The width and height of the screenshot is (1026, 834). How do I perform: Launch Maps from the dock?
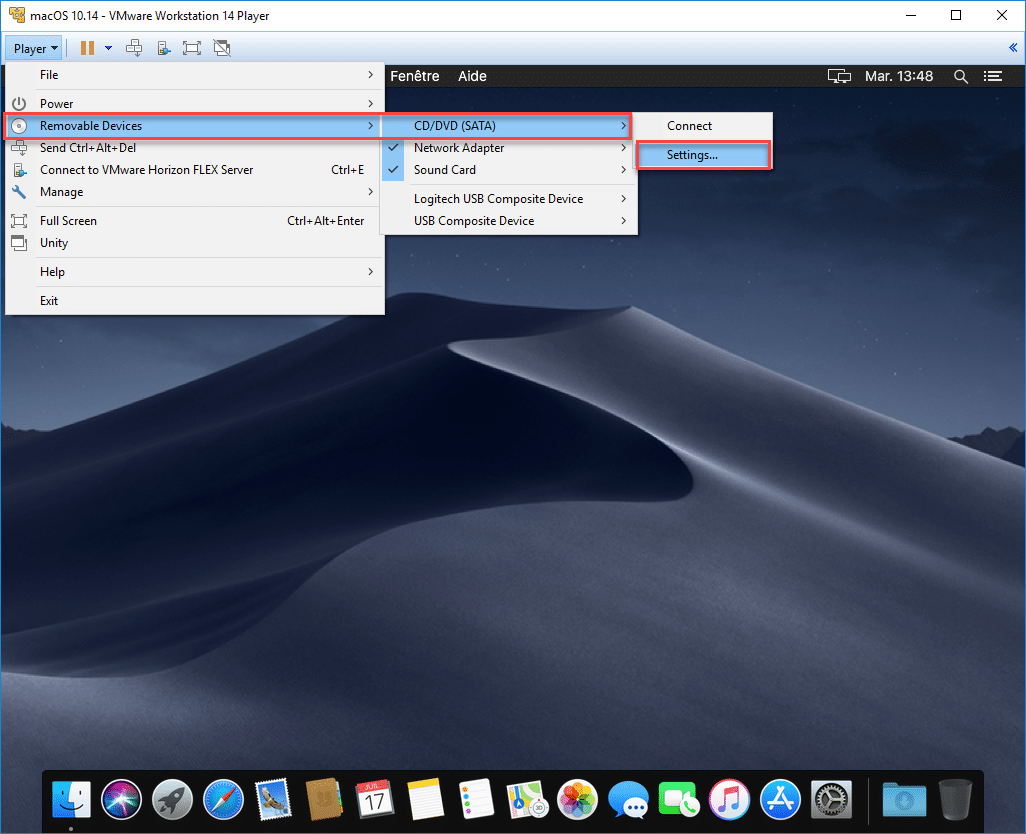pyautogui.click(x=527, y=799)
